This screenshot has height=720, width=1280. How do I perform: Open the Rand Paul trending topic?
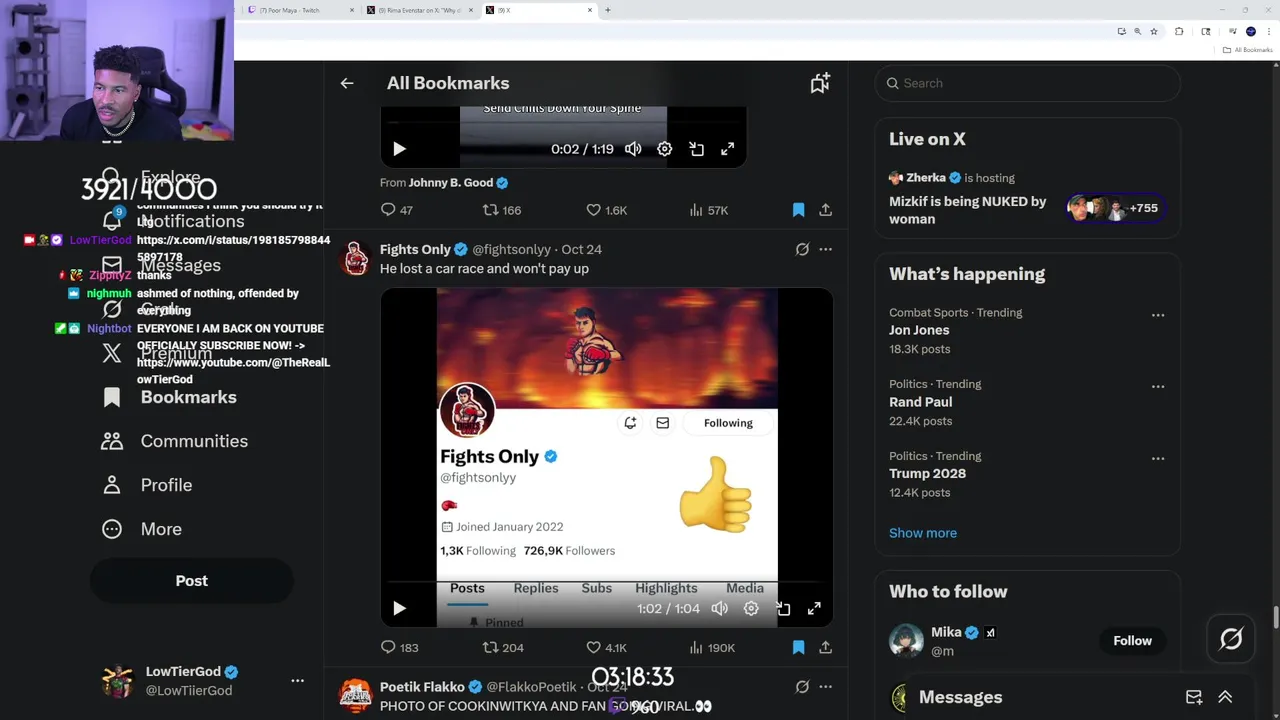pyautogui.click(x=920, y=402)
